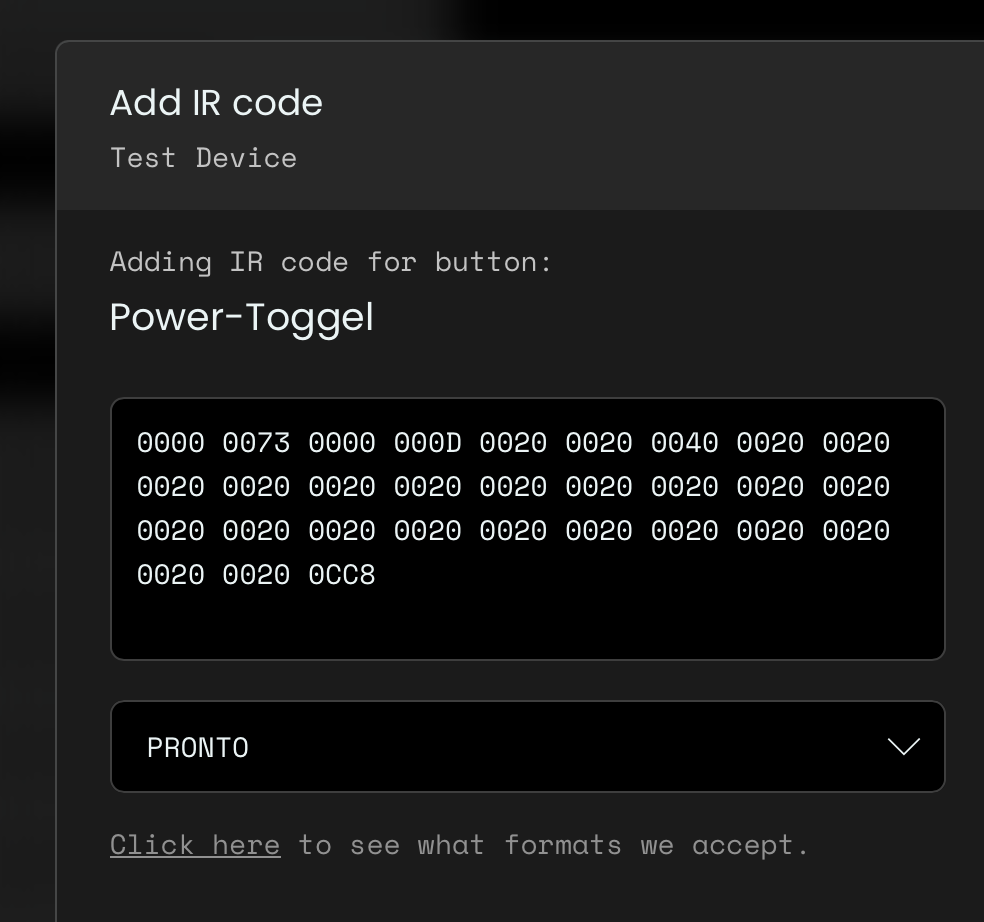This screenshot has width=984, height=922.
Task: Open the PRONTO format dropdown
Action: pos(528,746)
